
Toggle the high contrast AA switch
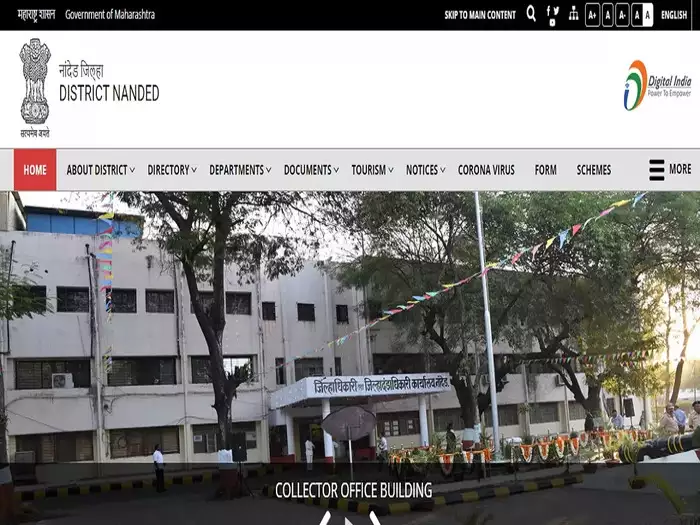click(x=642, y=15)
